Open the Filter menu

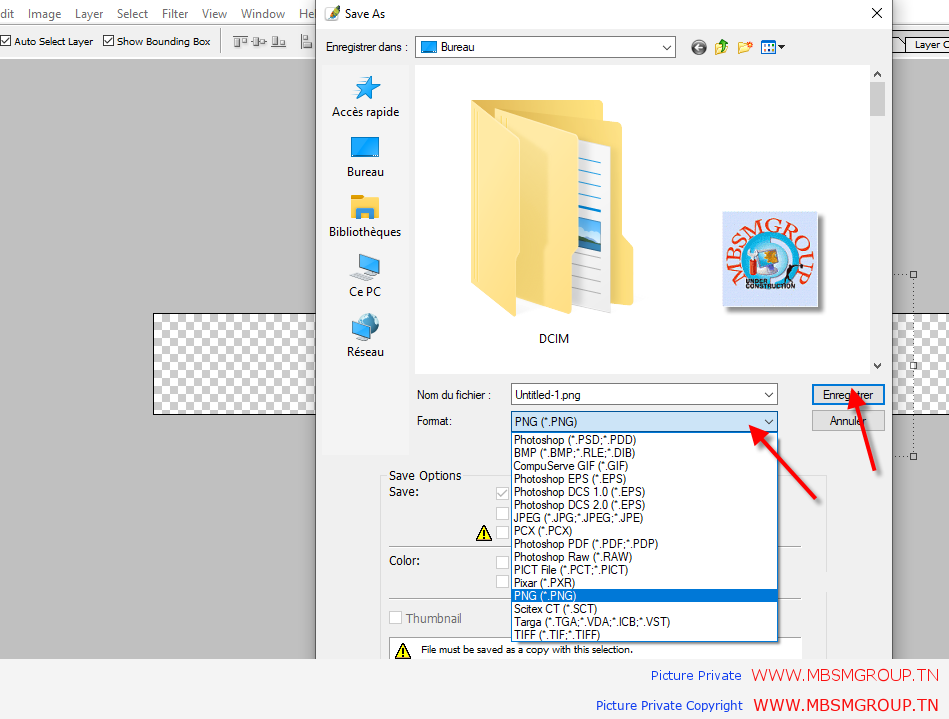175,14
